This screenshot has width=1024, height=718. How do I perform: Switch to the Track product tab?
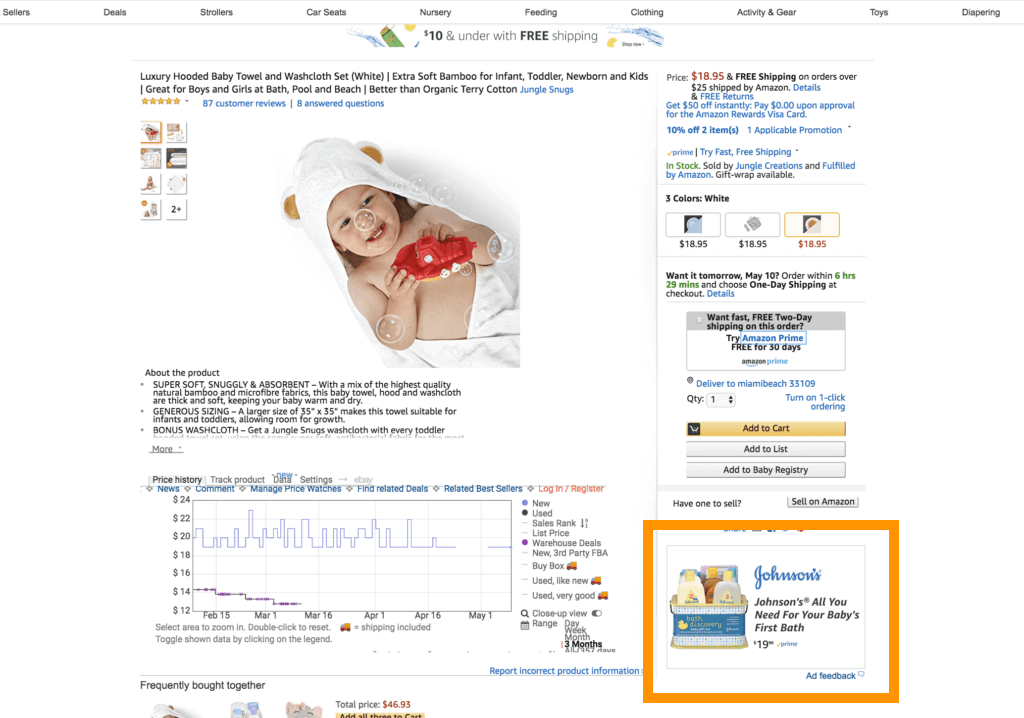click(x=237, y=480)
